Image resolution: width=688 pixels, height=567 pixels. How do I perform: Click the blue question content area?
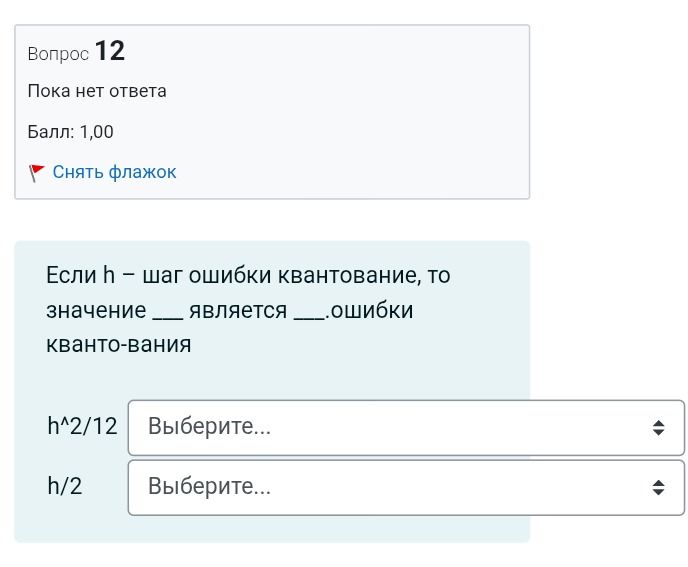272,391
